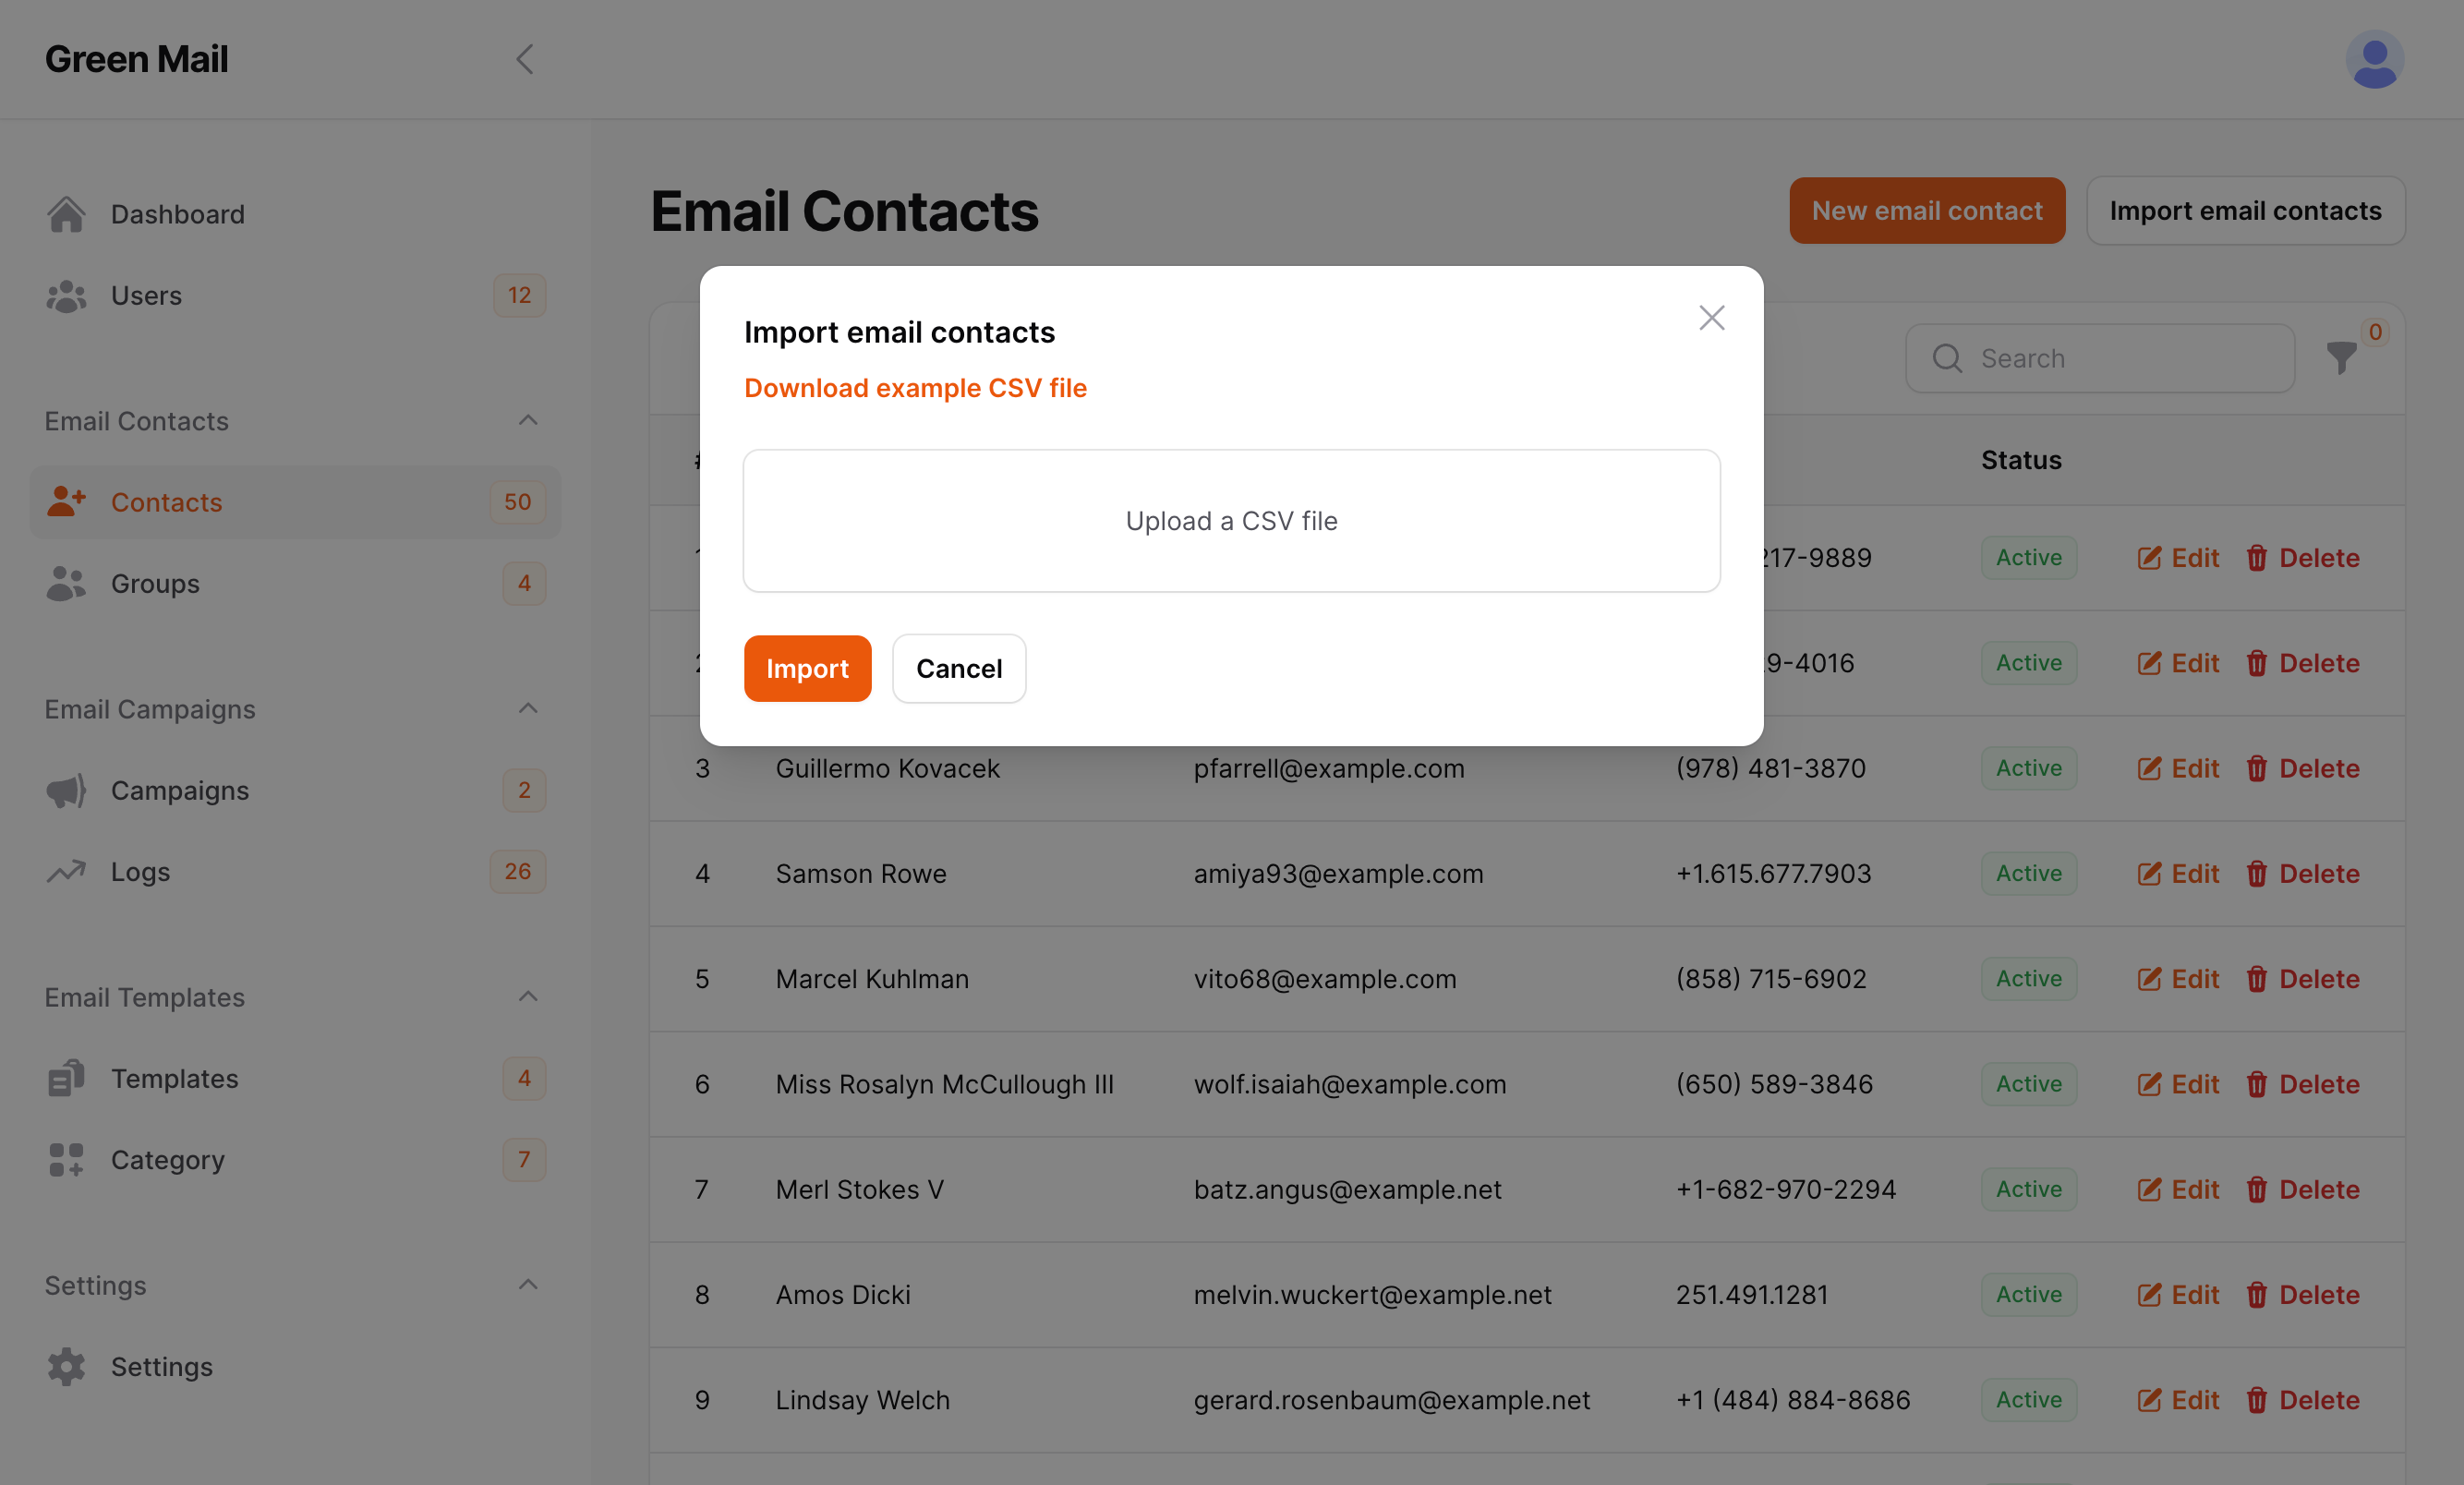
Task: Click the Upload a CSV file area
Action: (1231, 520)
